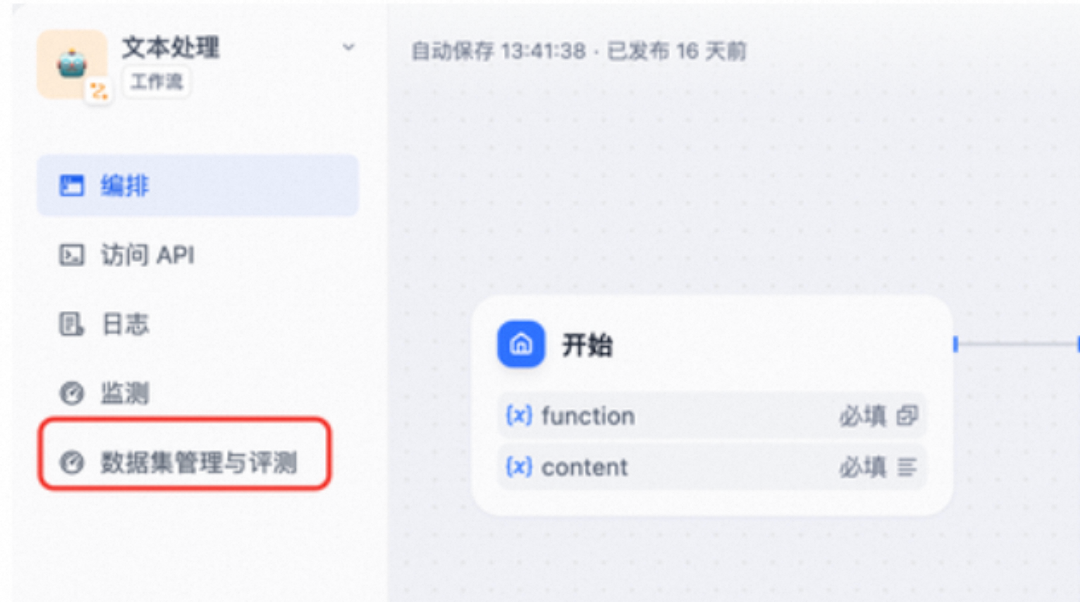
Task: Select the 开始 start node home icon
Action: pyautogui.click(x=521, y=344)
